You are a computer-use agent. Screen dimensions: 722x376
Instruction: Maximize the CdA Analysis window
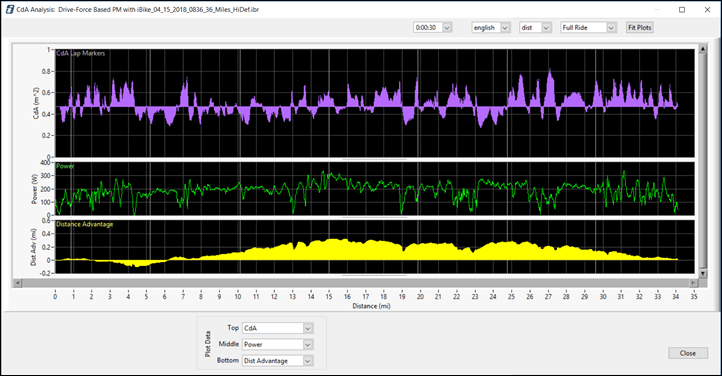pos(682,10)
